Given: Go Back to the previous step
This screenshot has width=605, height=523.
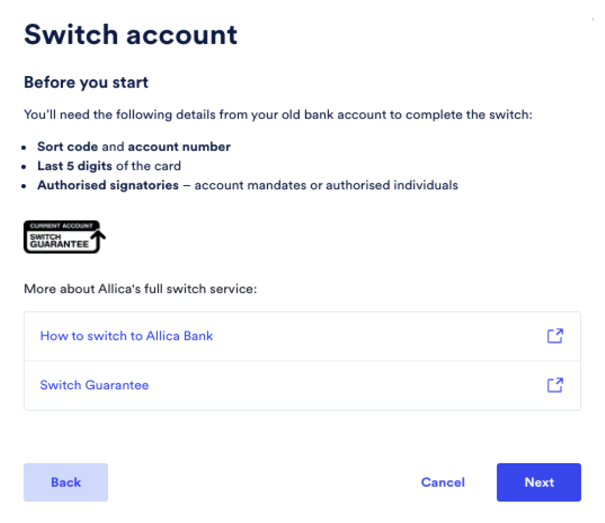Looking at the screenshot, I should (x=66, y=482).
